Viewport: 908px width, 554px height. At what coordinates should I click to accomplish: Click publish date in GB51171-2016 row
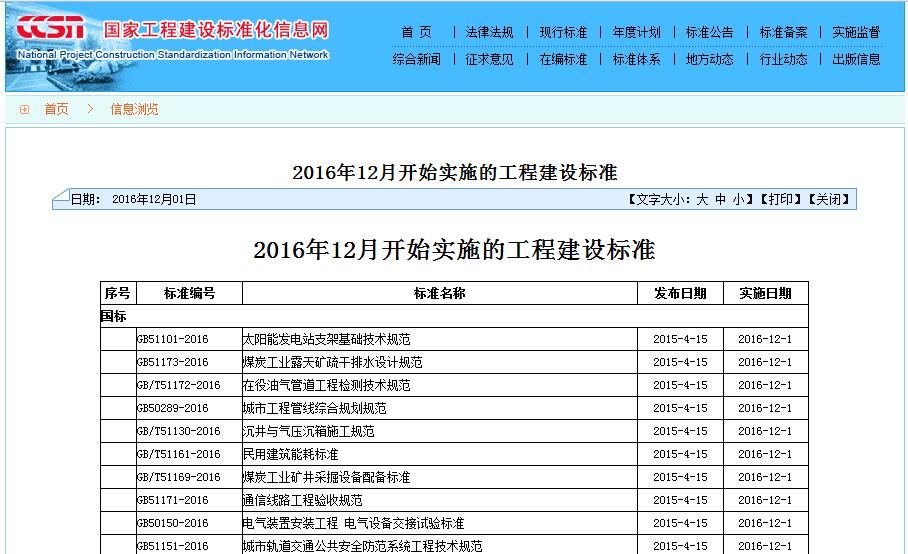(680, 500)
